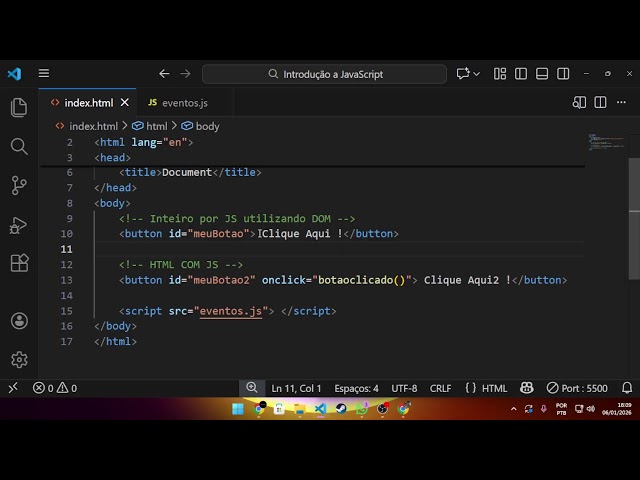Open Customize Layout icon in title bar
640x480 pixels.
point(500,74)
